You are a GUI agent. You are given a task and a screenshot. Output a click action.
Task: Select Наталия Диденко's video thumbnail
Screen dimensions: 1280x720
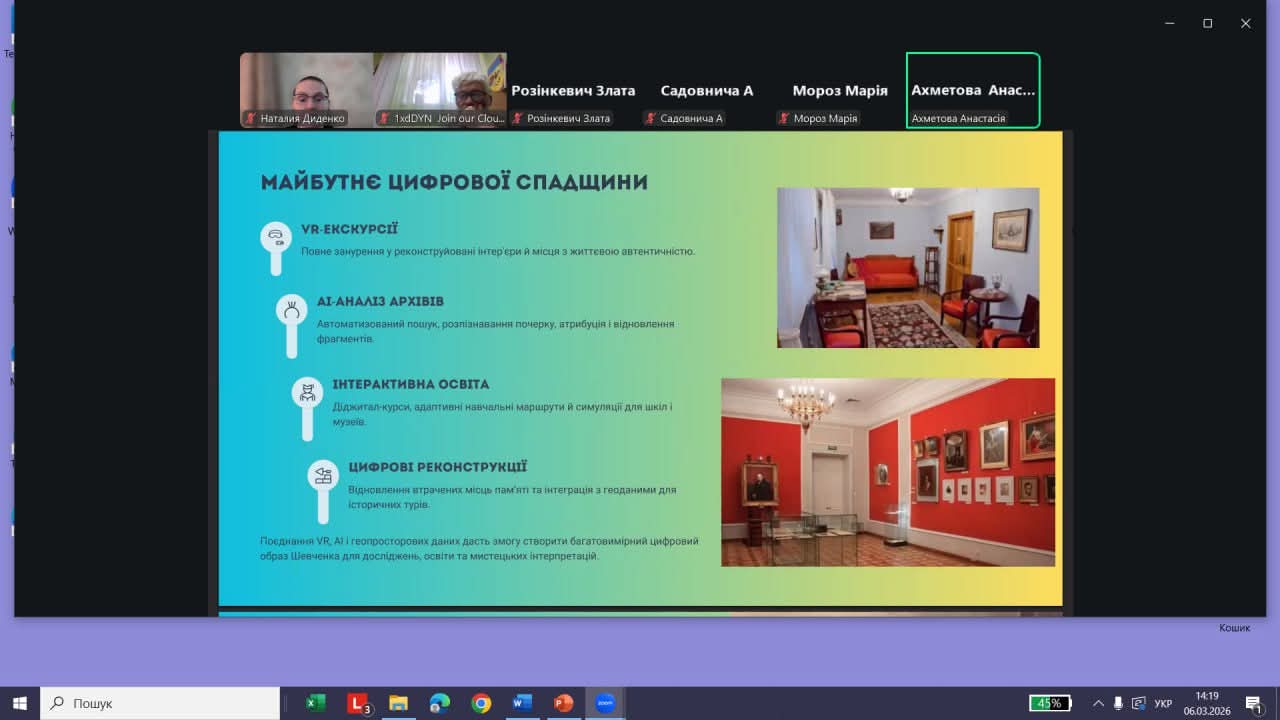pyautogui.click(x=306, y=90)
